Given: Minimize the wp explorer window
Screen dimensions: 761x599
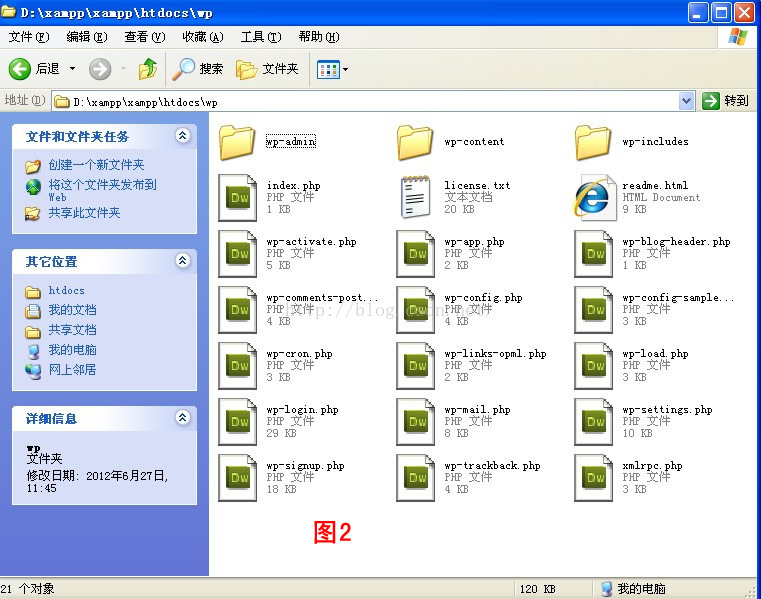Looking at the screenshot, I should [x=698, y=13].
